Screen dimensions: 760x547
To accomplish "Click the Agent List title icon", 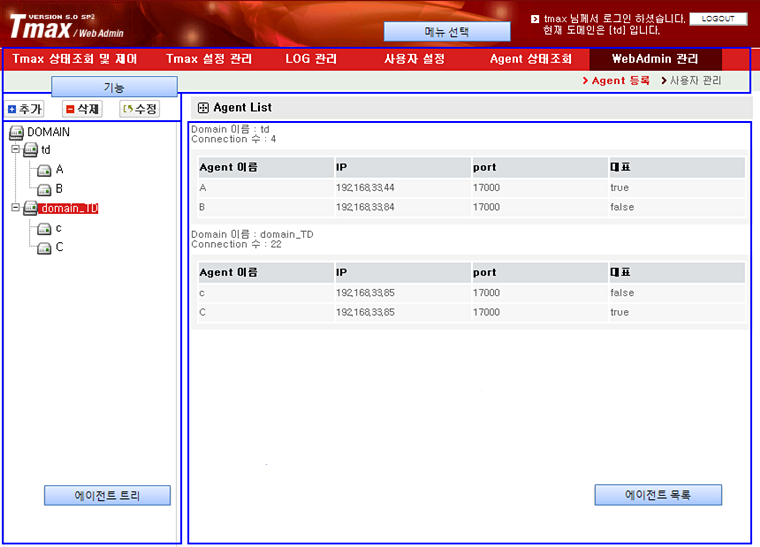I will (x=203, y=108).
